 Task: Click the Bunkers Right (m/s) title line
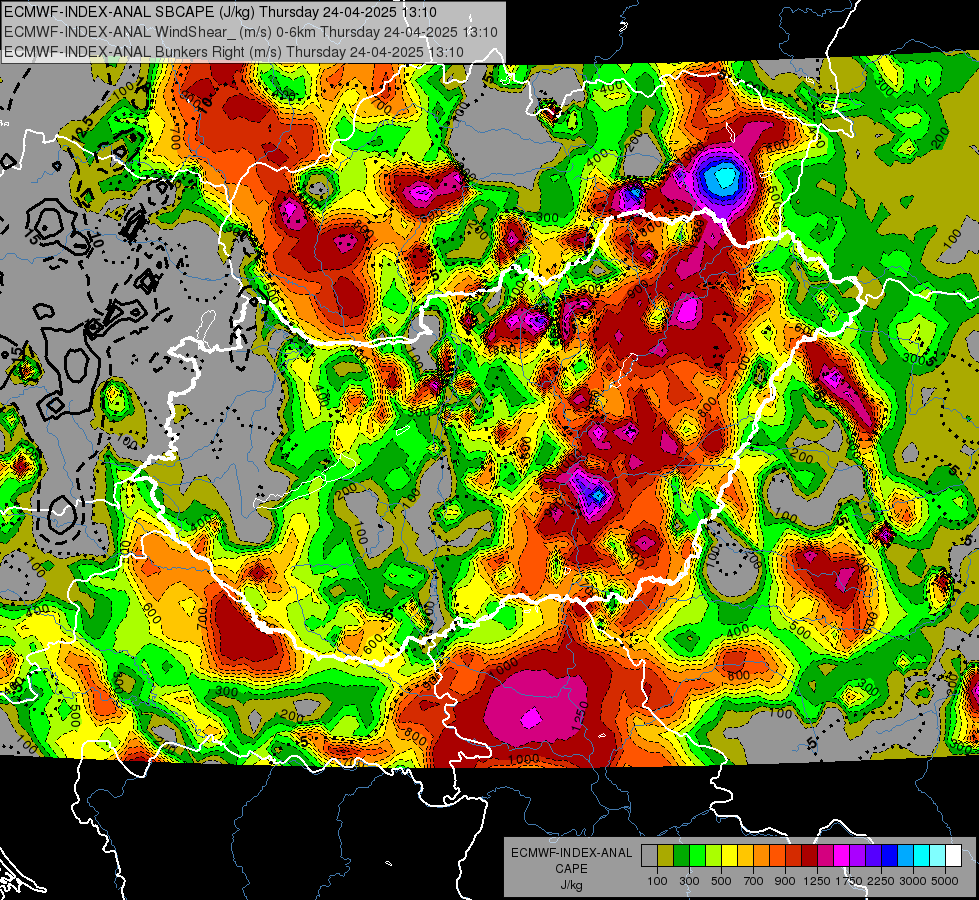234,52
